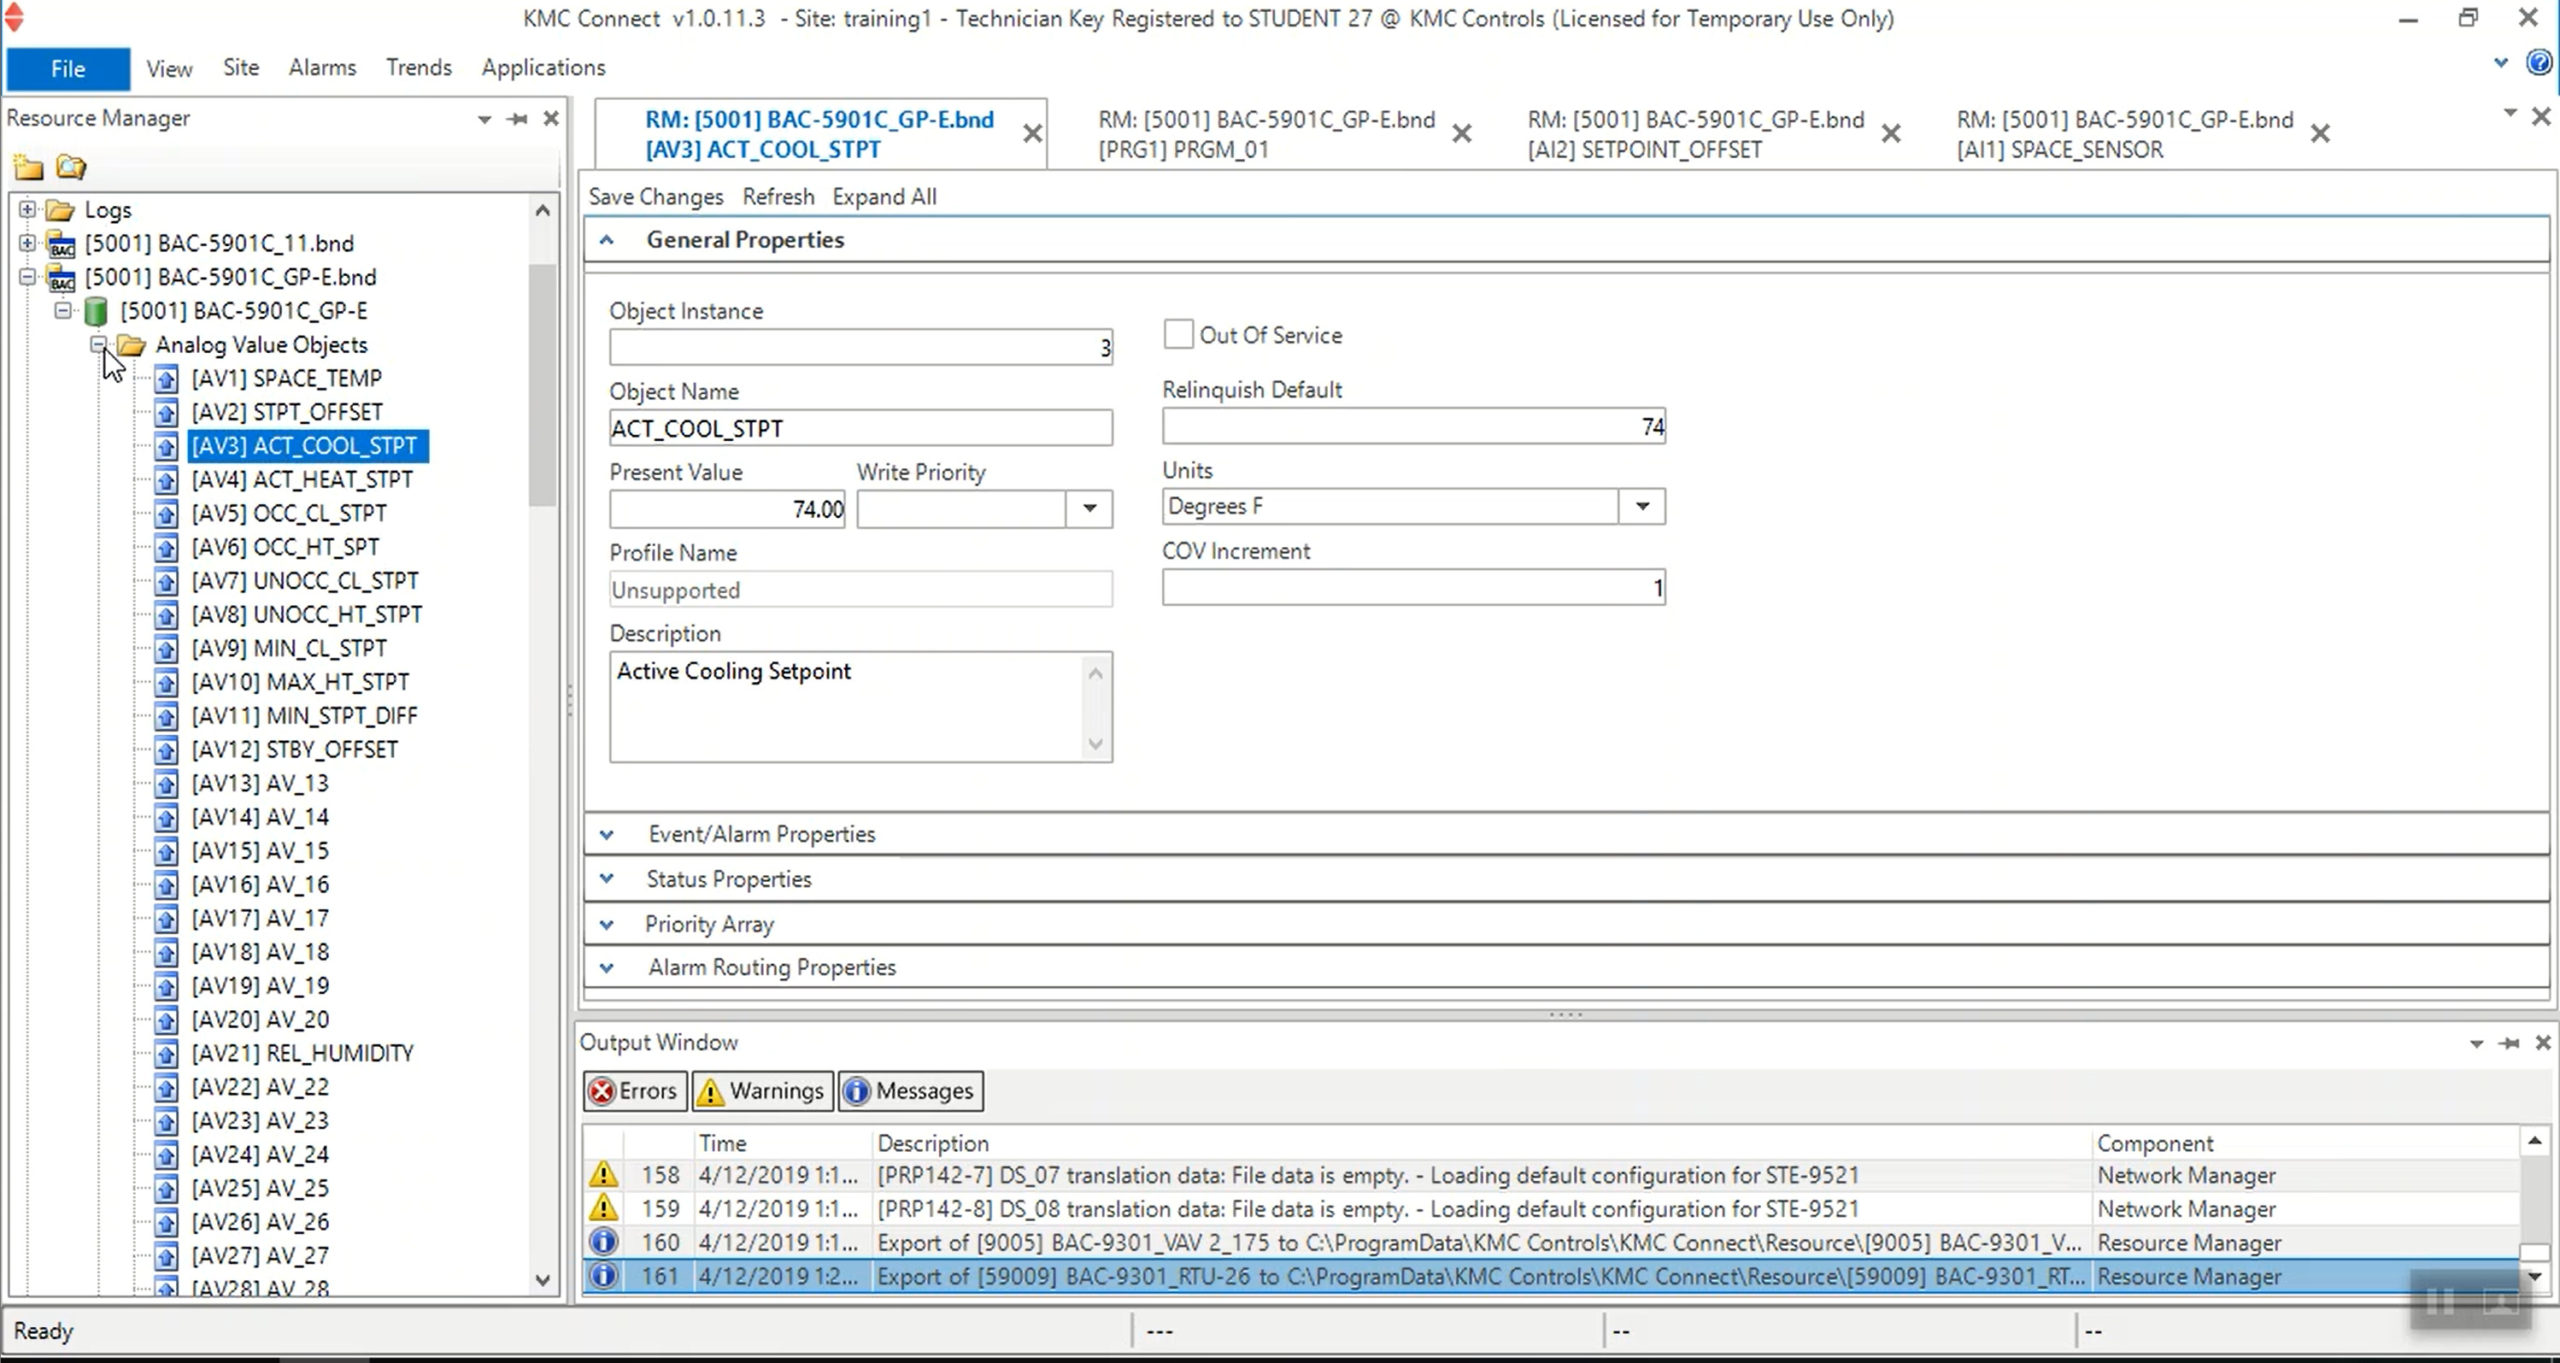
Task: Toggle the Out Of Service checkbox
Action: pyautogui.click(x=1178, y=334)
